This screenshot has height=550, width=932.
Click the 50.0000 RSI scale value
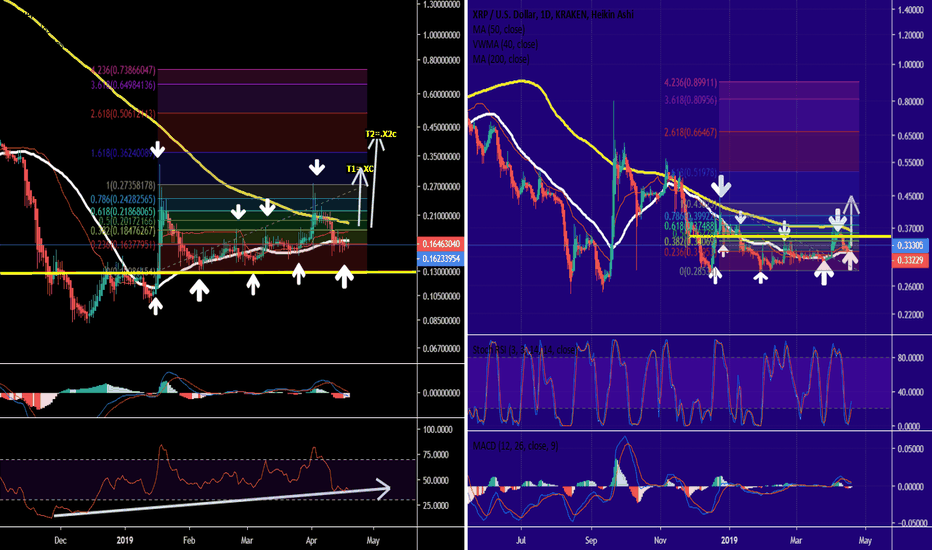pos(436,480)
